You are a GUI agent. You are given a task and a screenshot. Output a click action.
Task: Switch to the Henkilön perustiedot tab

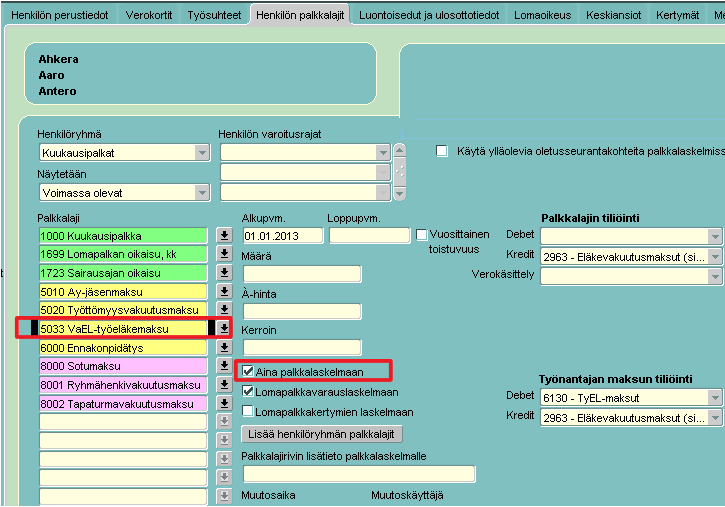click(x=60, y=15)
